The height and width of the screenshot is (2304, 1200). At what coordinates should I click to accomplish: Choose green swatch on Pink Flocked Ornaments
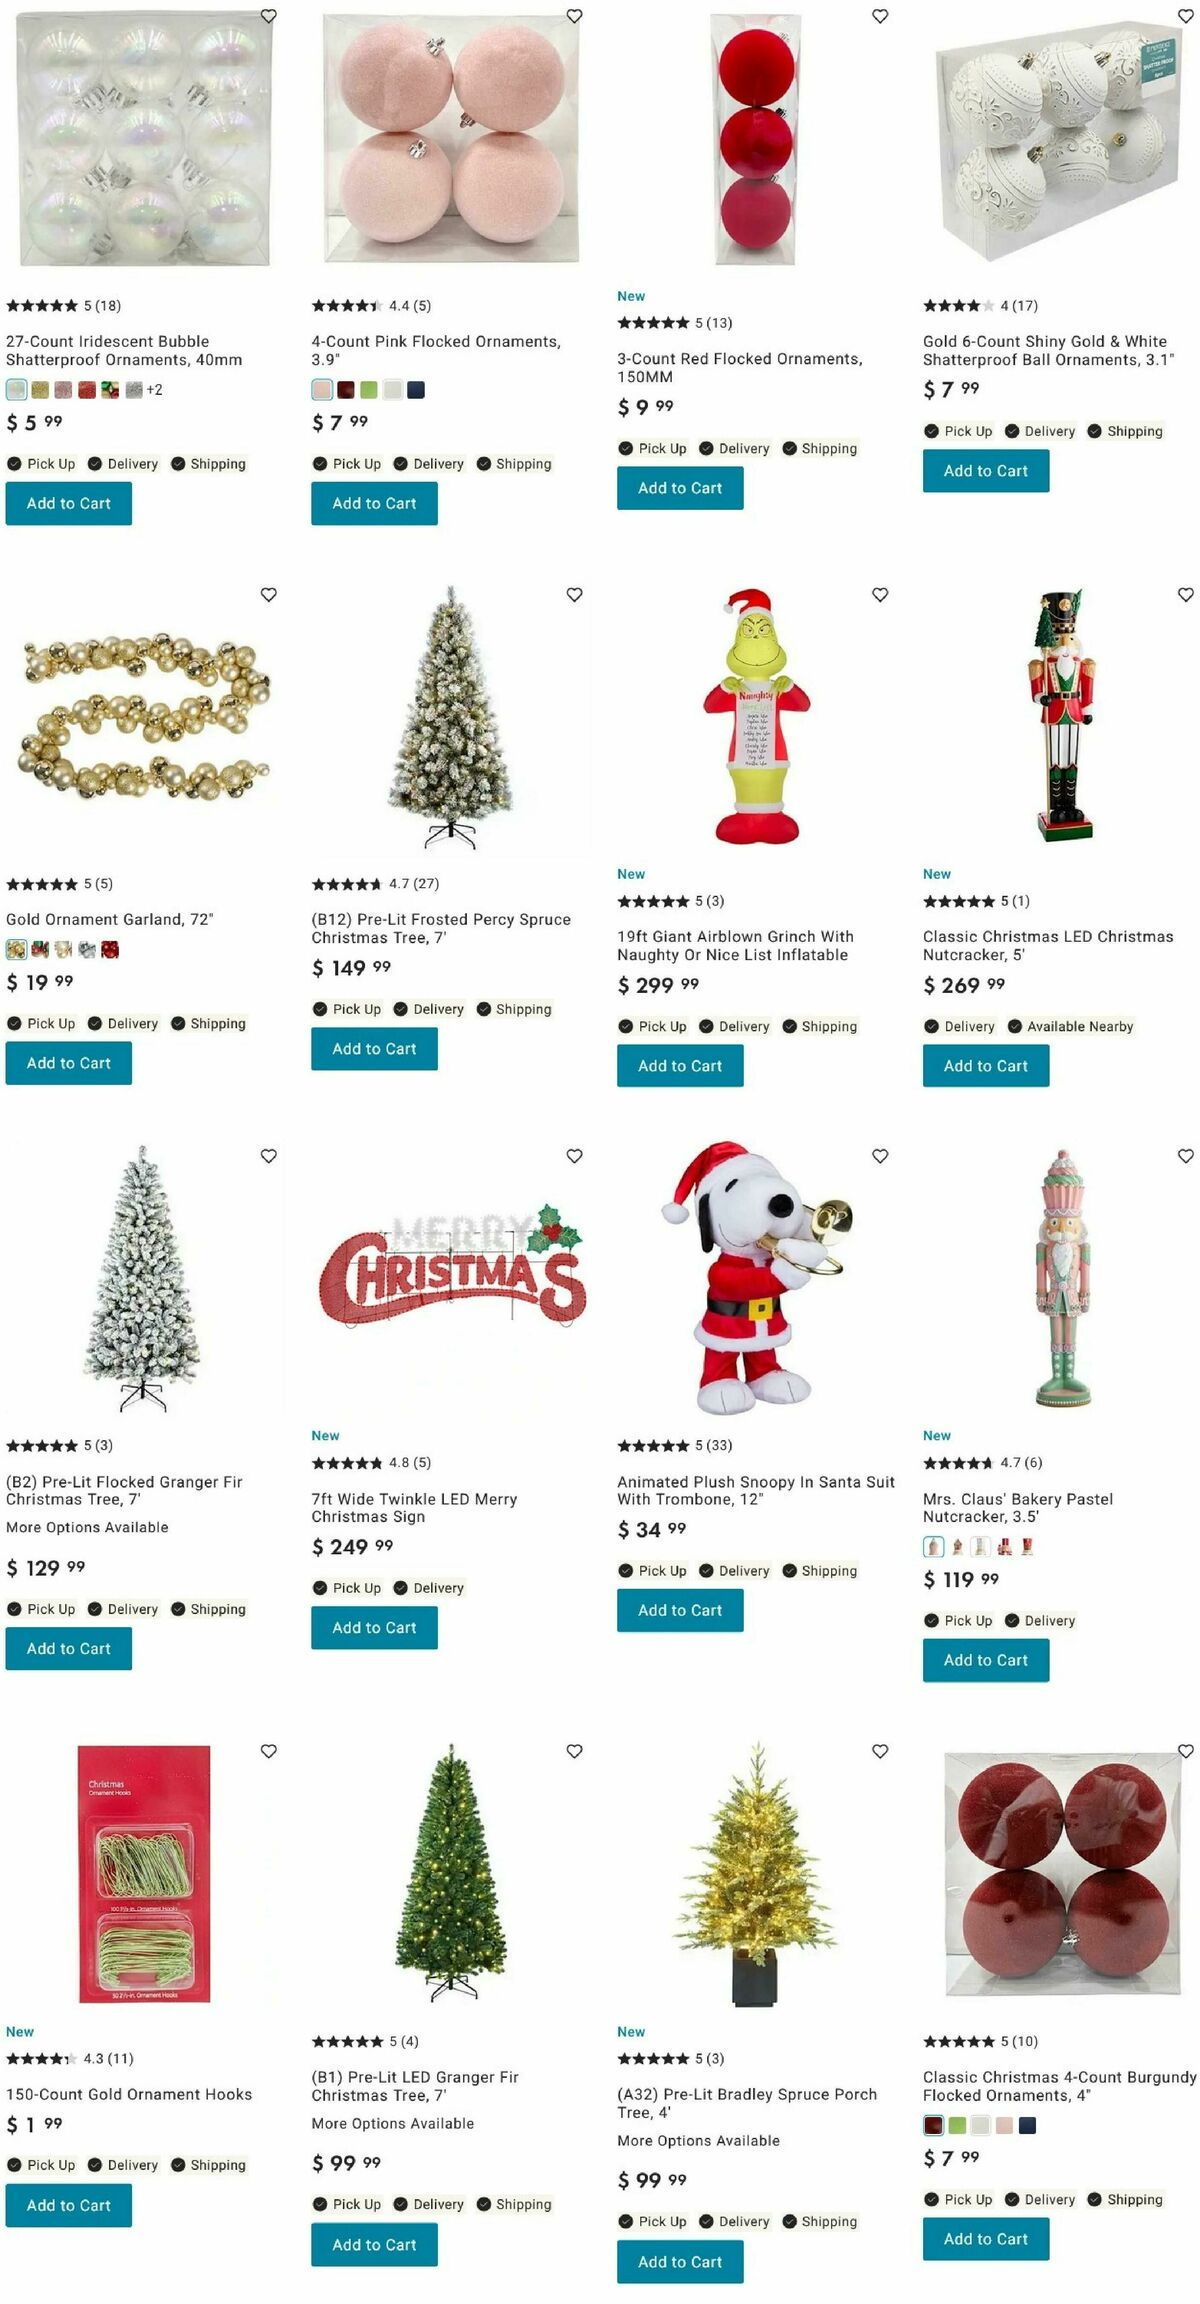[x=369, y=390]
